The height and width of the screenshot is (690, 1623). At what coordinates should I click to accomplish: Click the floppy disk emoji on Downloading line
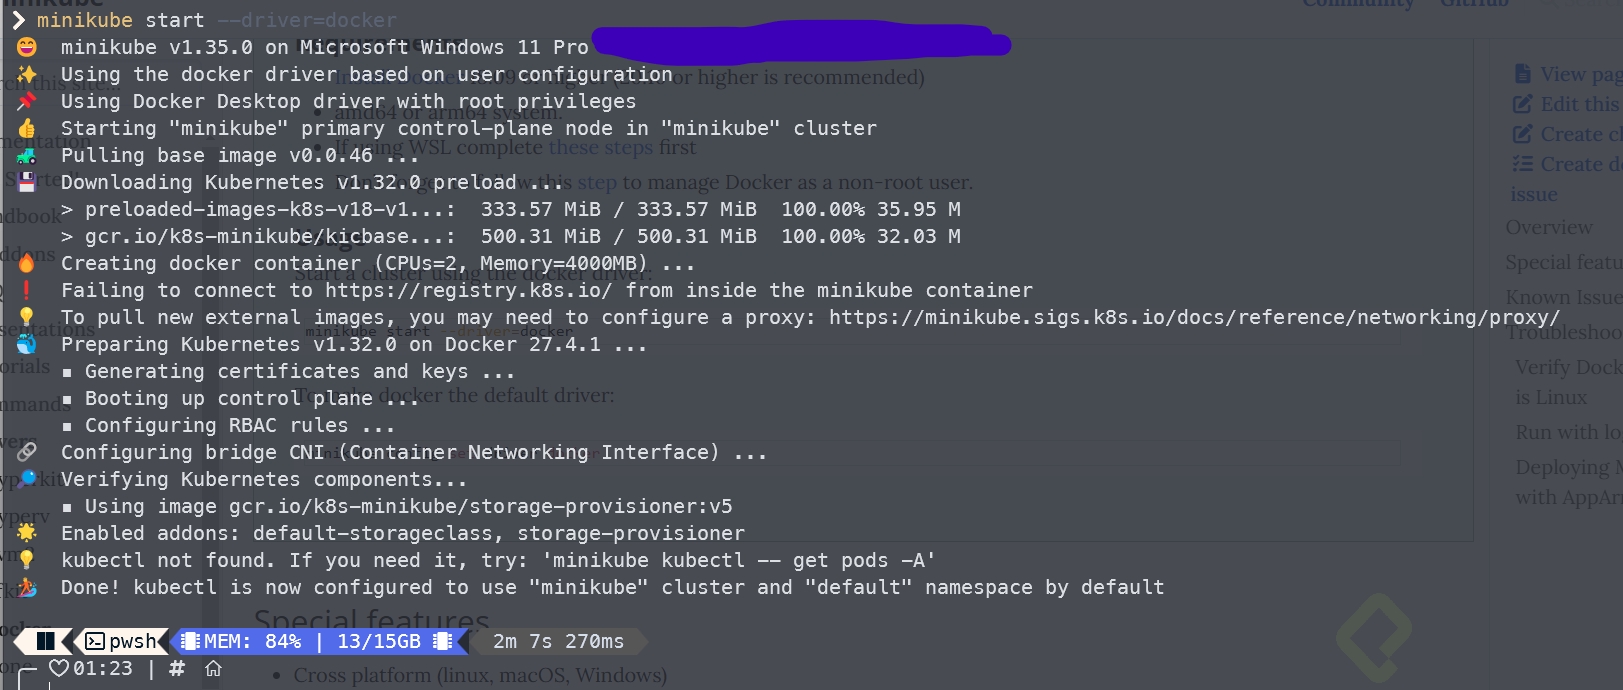pos(27,182)
